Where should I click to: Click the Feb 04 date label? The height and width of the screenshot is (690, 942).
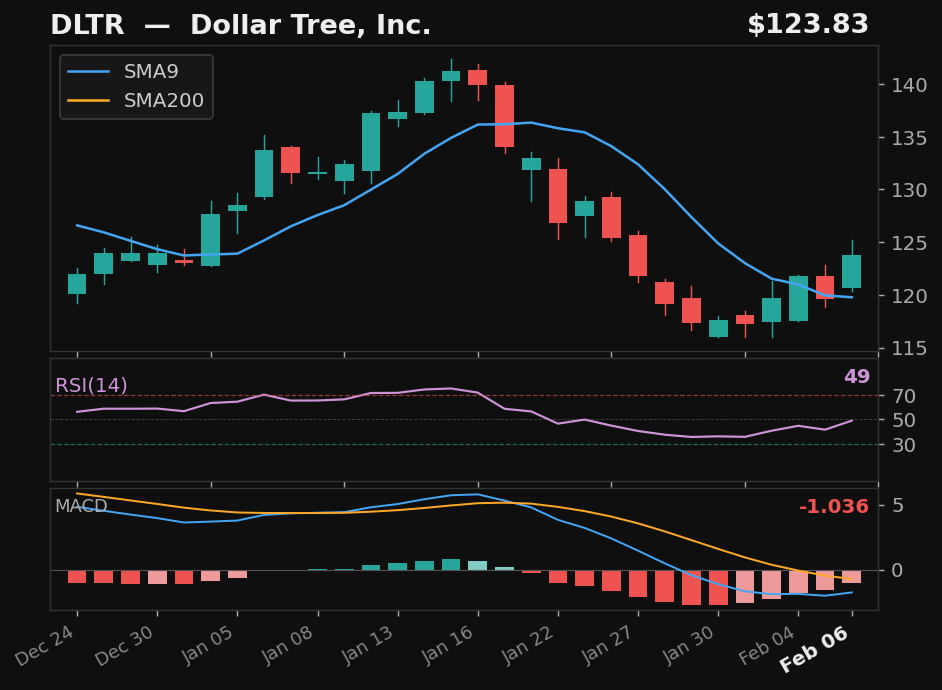(x=767, y=646)
